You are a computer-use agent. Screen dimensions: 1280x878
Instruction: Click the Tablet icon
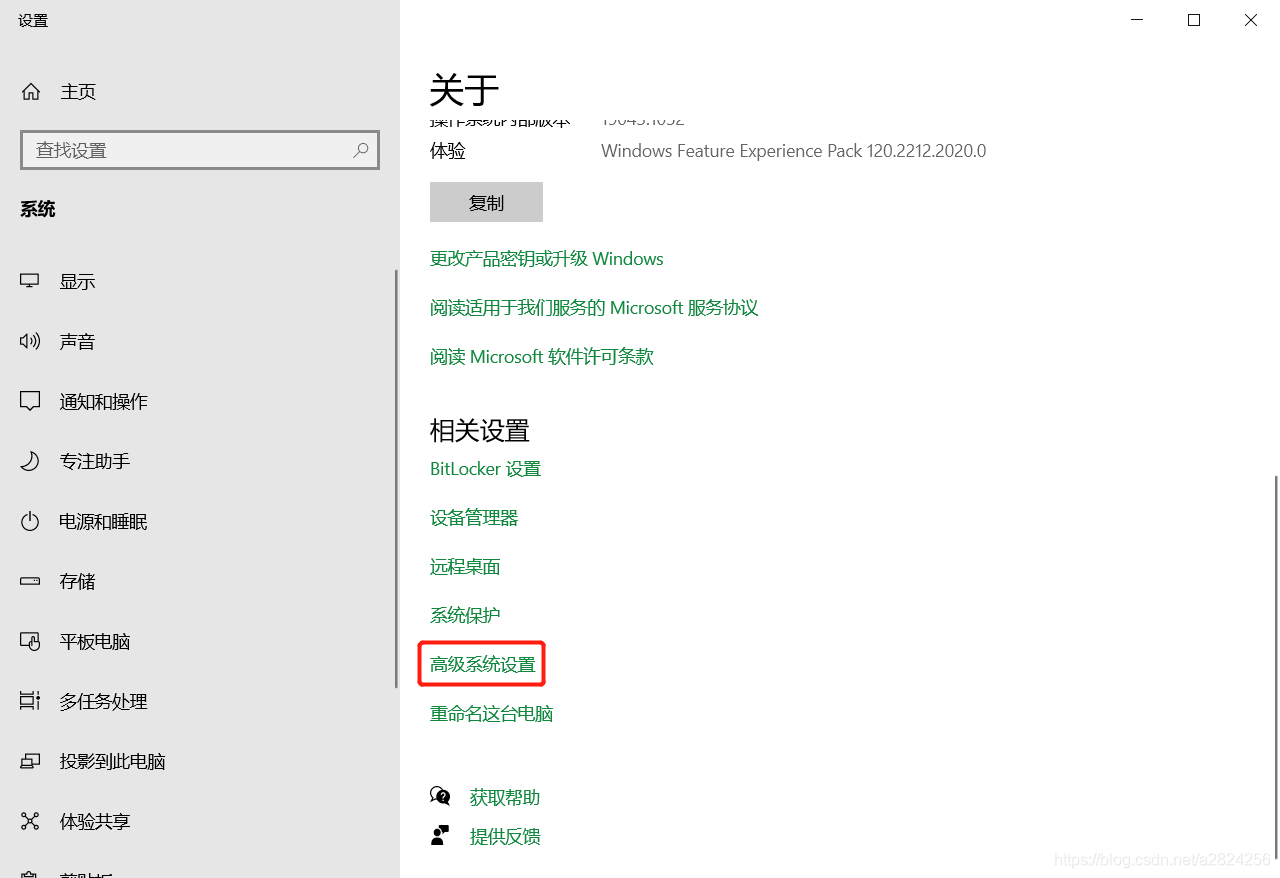(x=30, y=641)
